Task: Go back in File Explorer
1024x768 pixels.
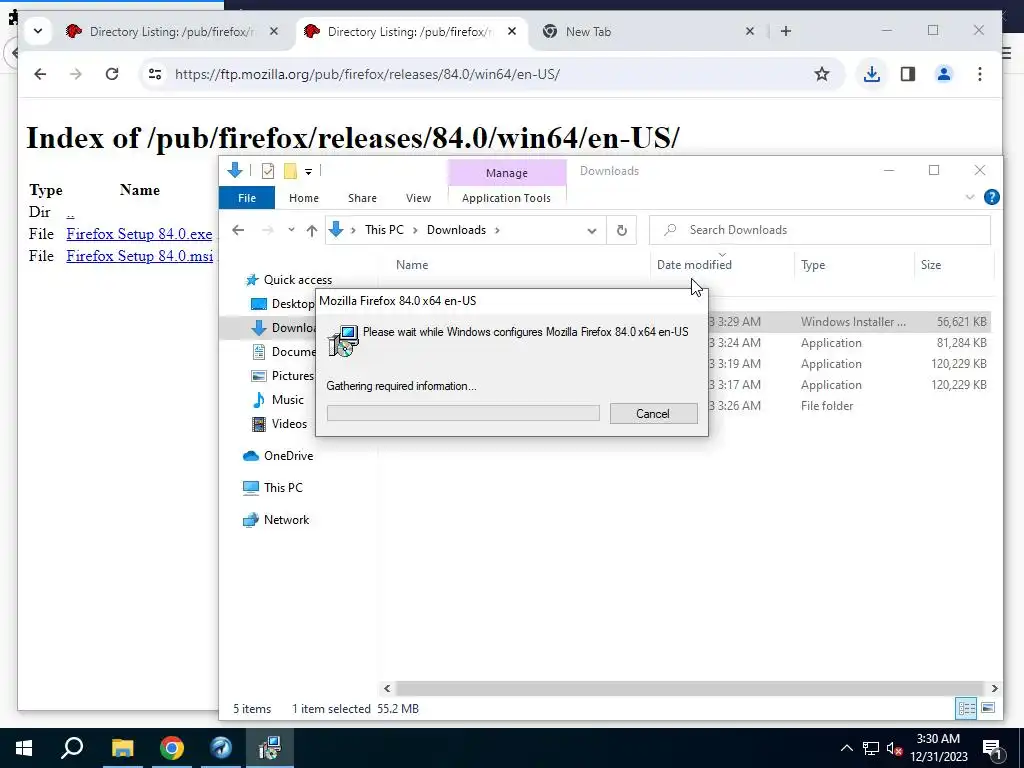Action: coord(238,230)
